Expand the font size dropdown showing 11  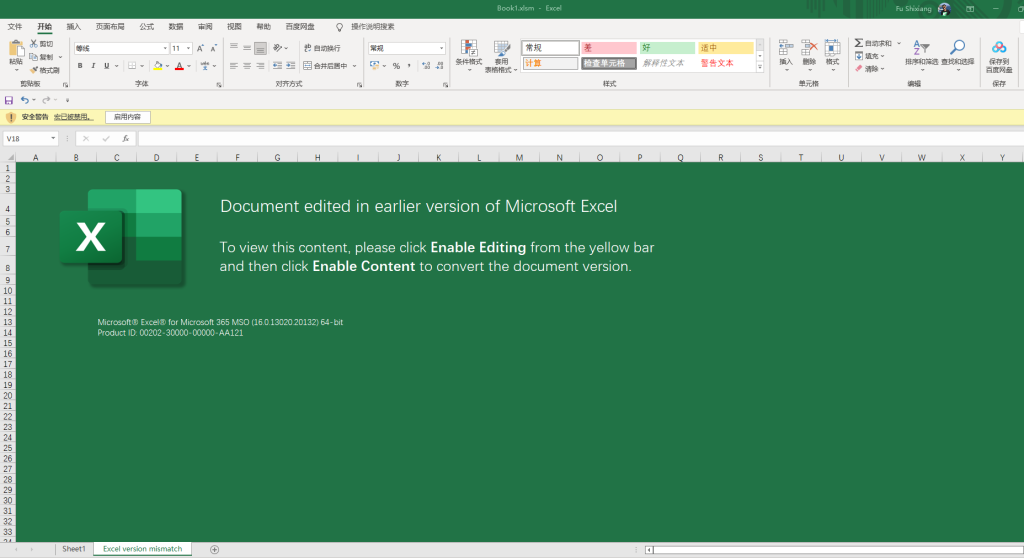188,48
